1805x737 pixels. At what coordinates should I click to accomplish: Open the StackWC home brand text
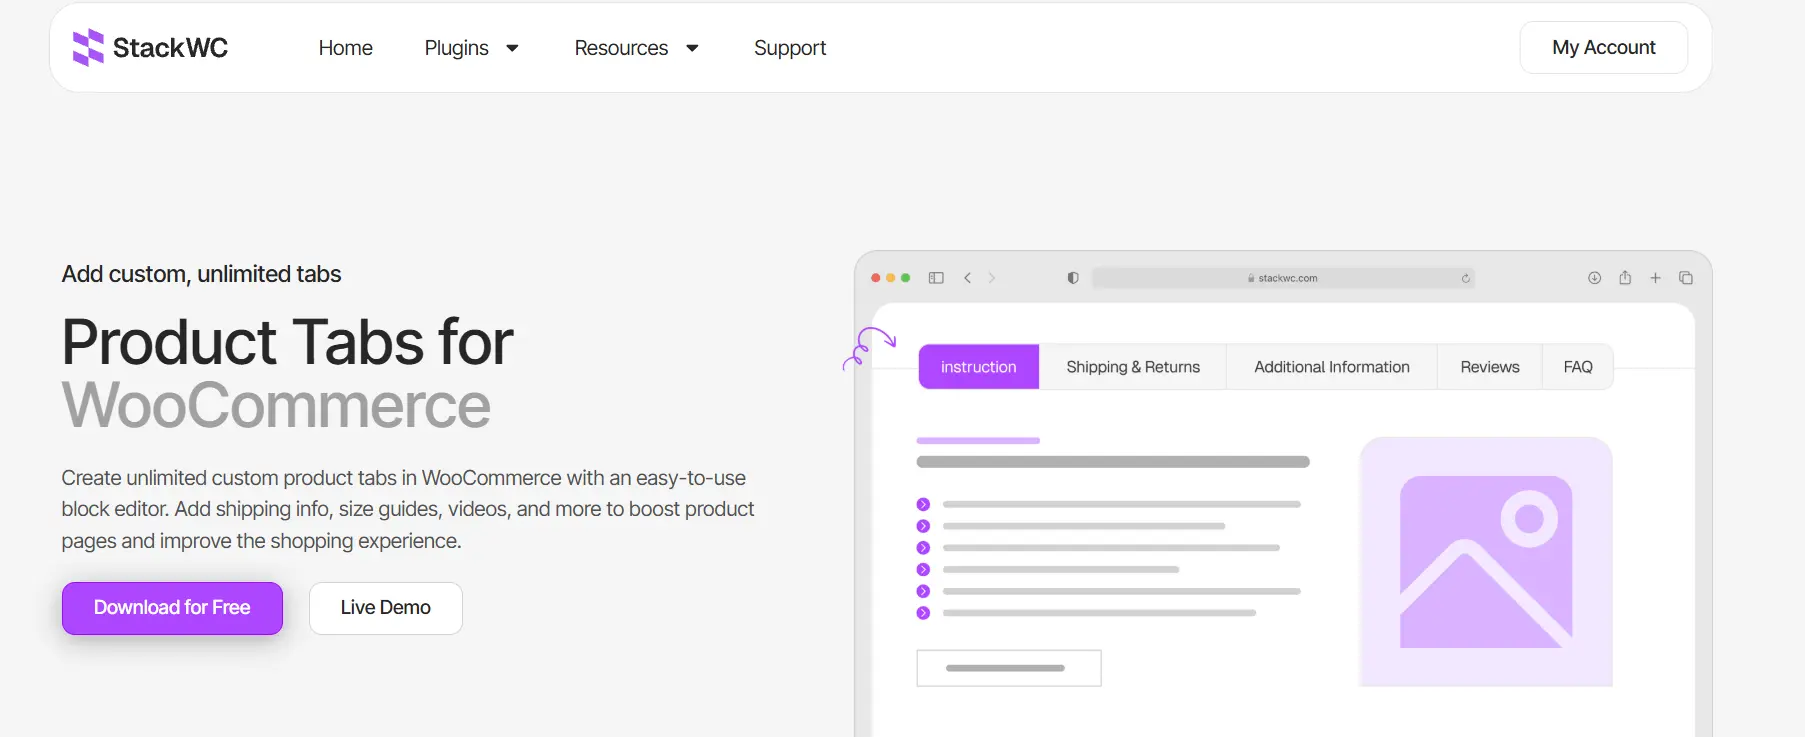point(170,47)
